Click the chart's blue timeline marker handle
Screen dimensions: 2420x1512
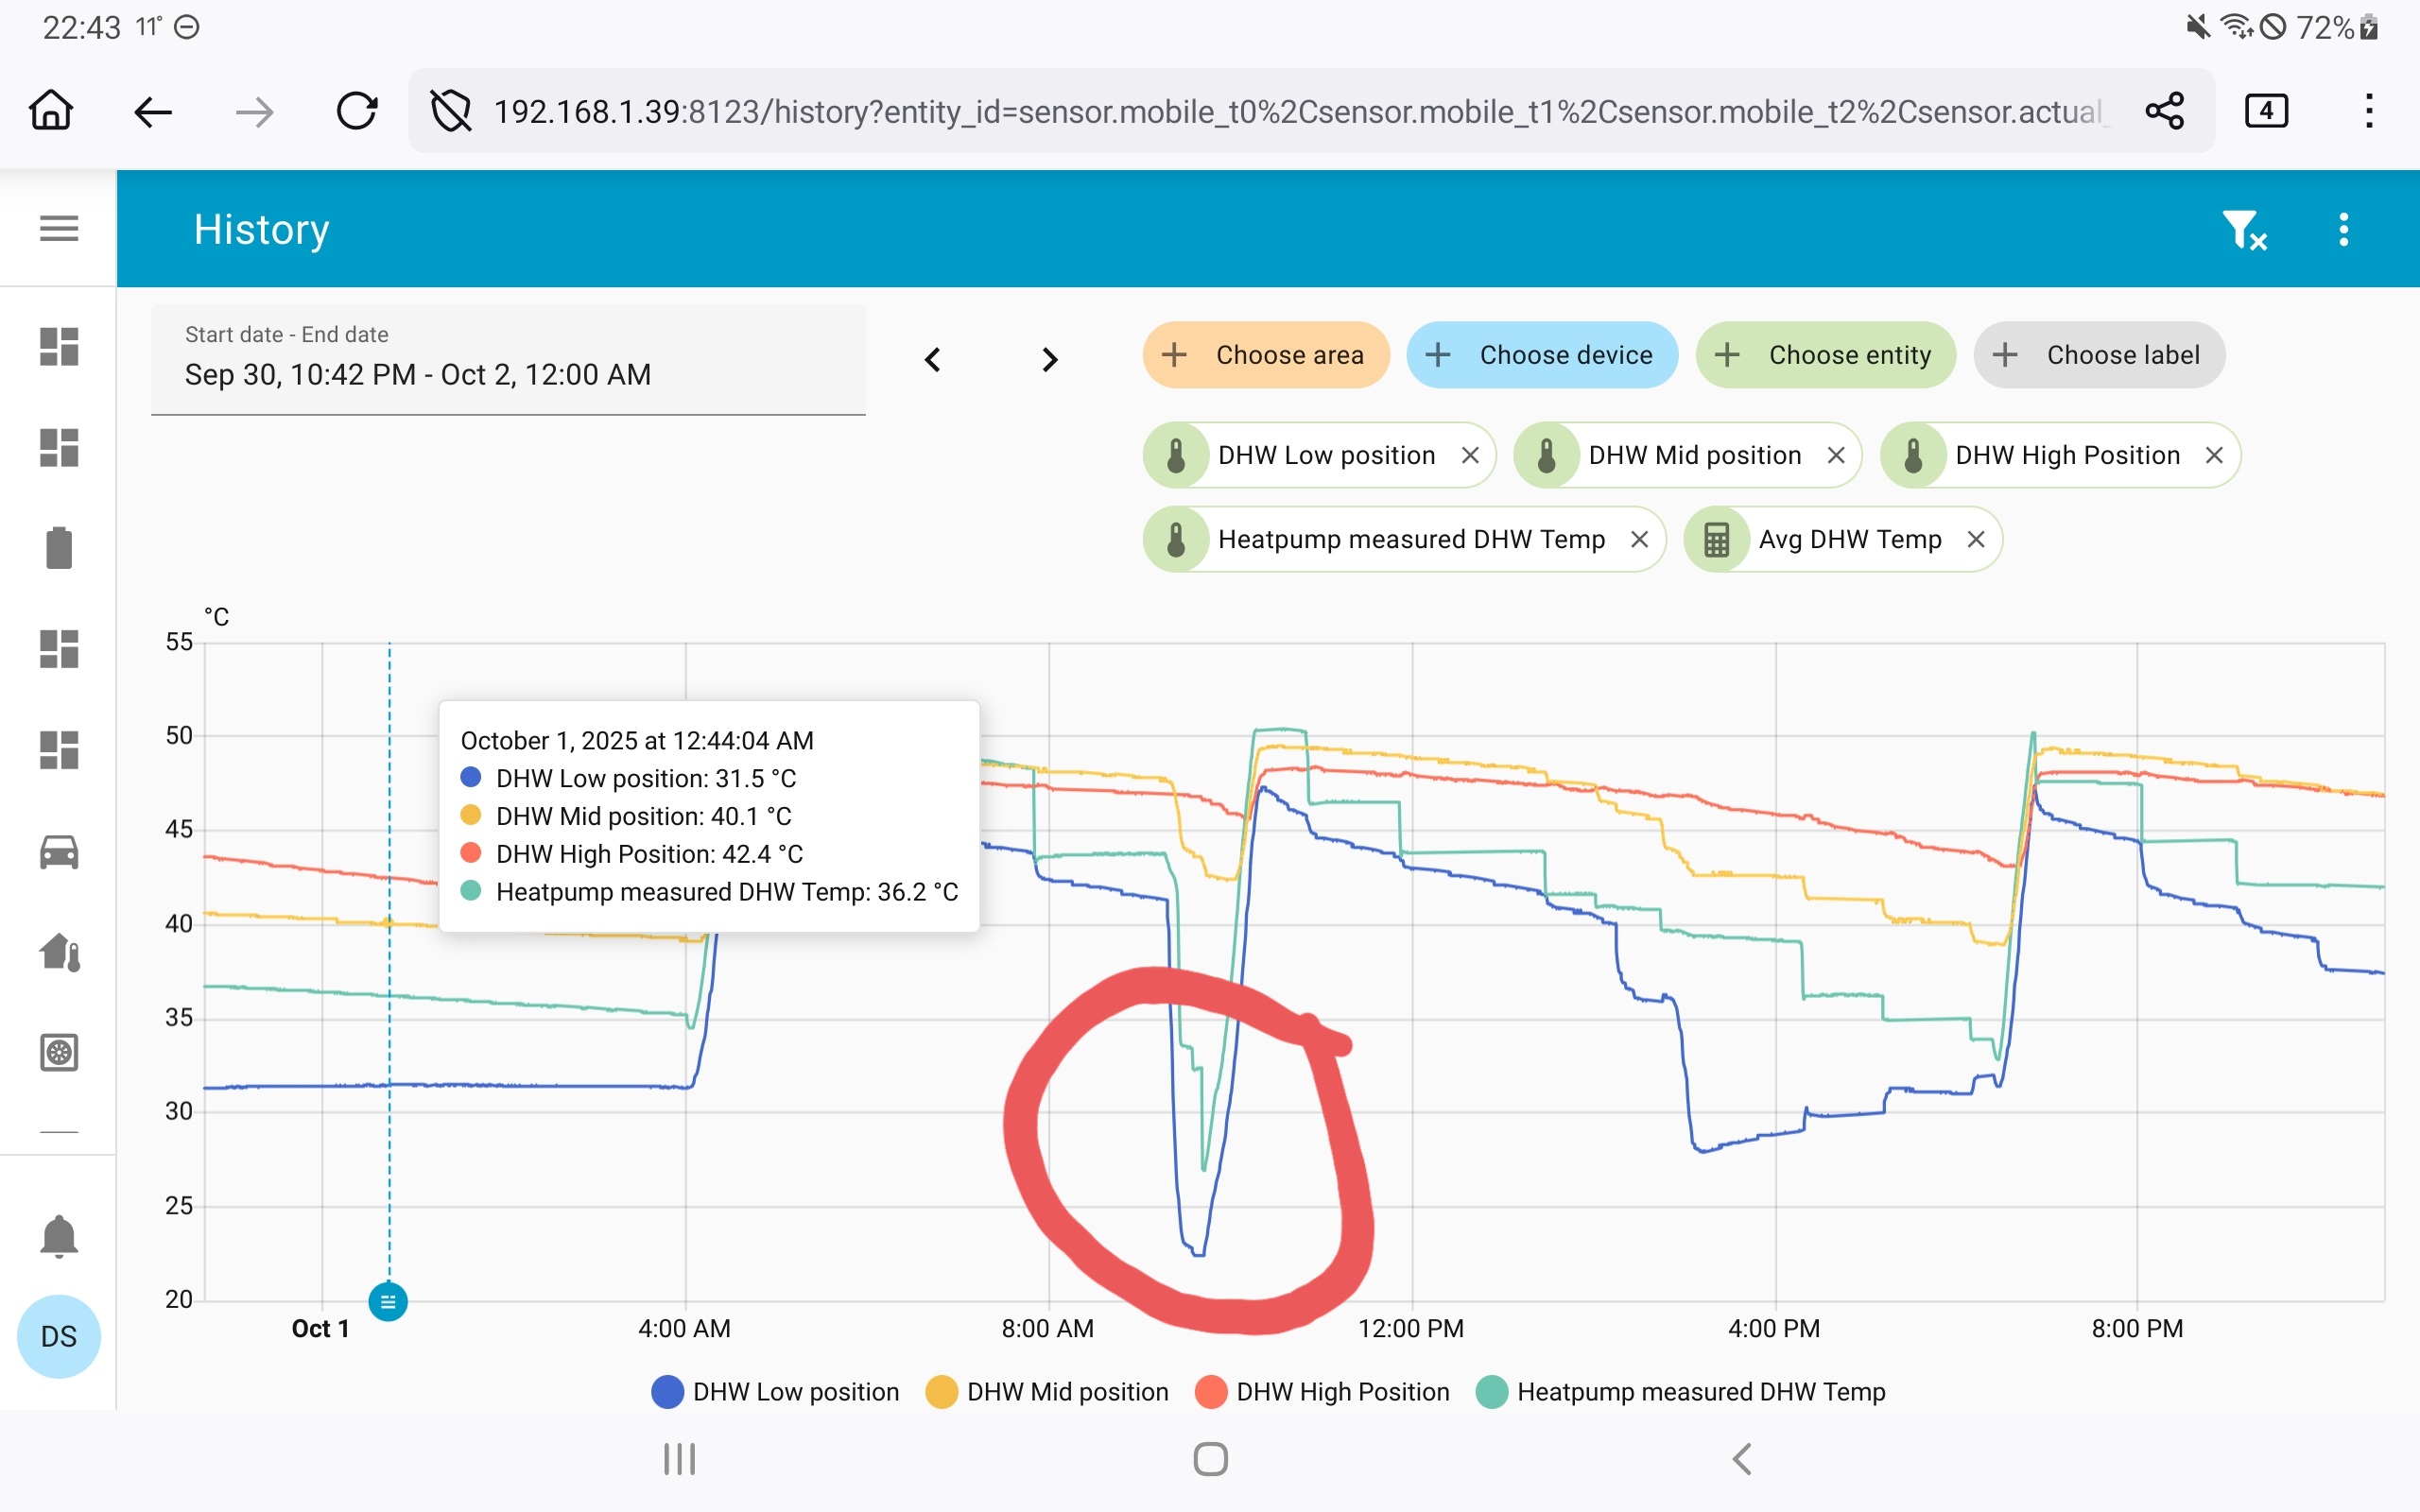[388, 1302]
